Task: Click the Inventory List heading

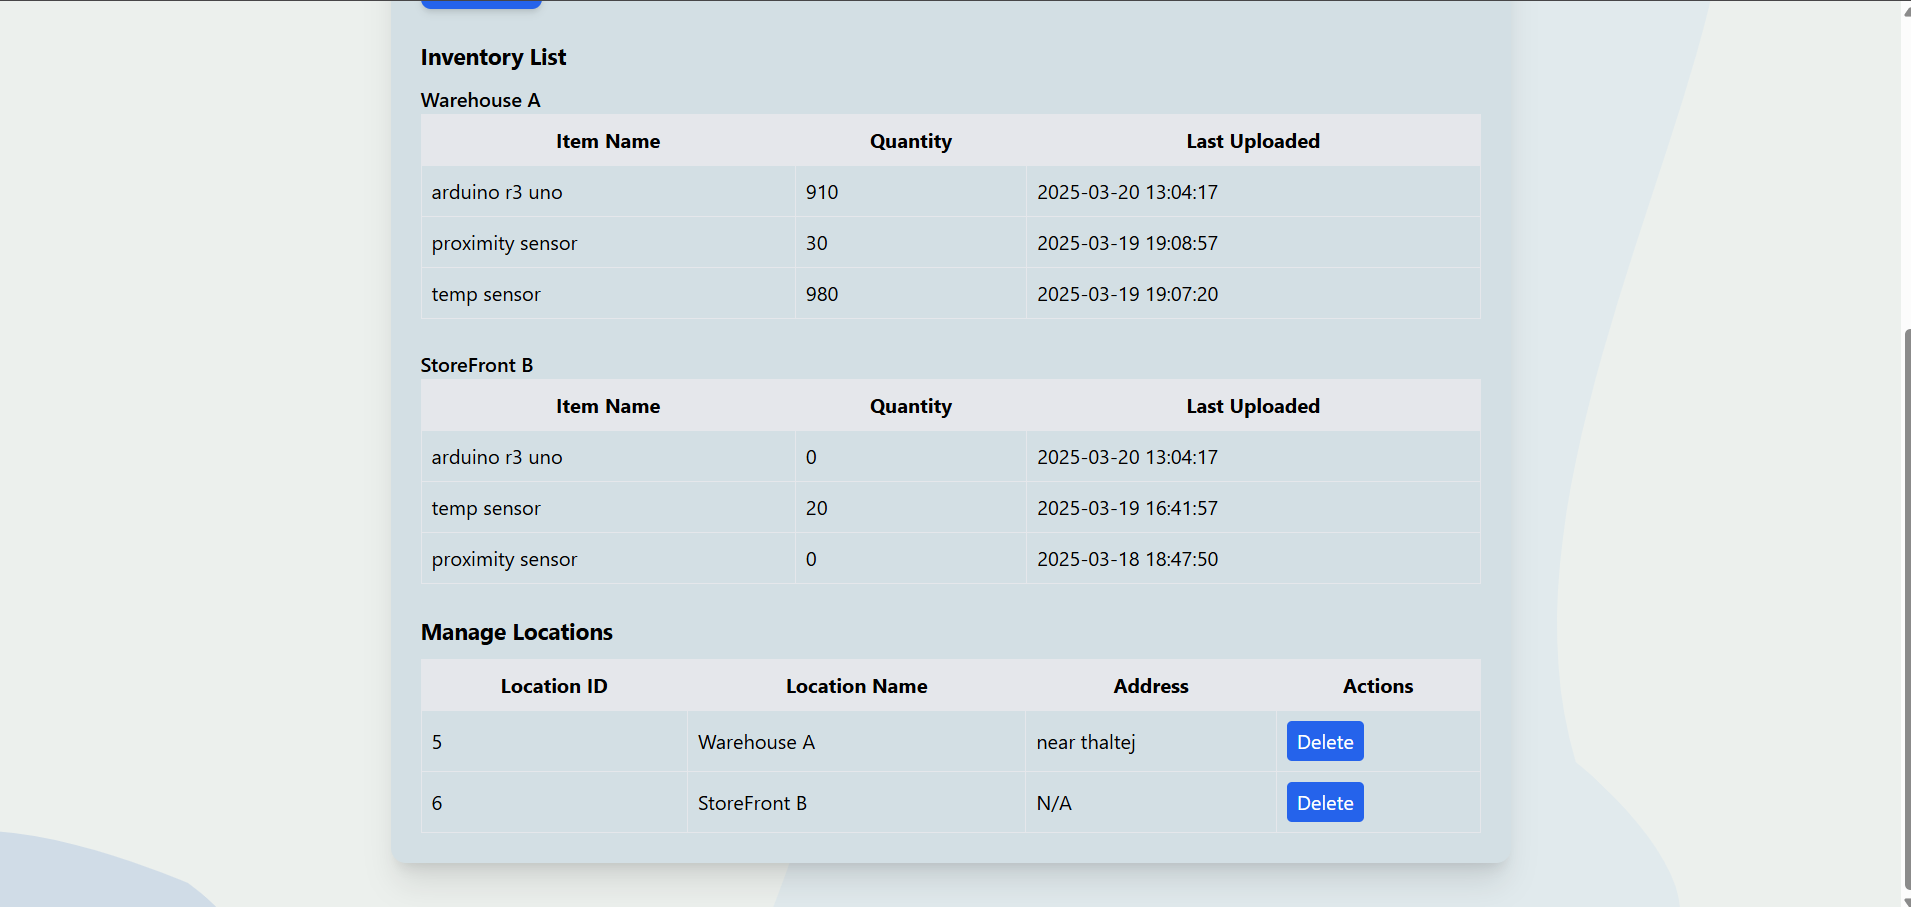Action: (x=493, y=58)
